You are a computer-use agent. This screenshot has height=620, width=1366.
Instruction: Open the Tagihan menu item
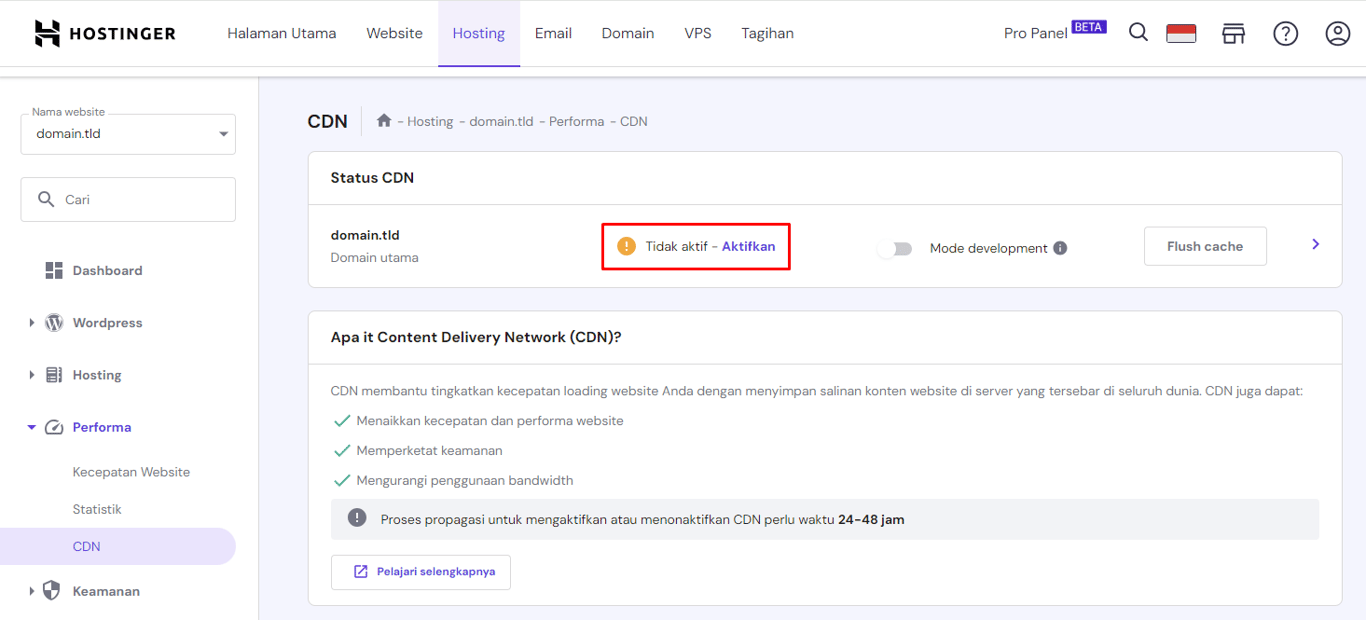pyautogui.click(x=767, y=32)
